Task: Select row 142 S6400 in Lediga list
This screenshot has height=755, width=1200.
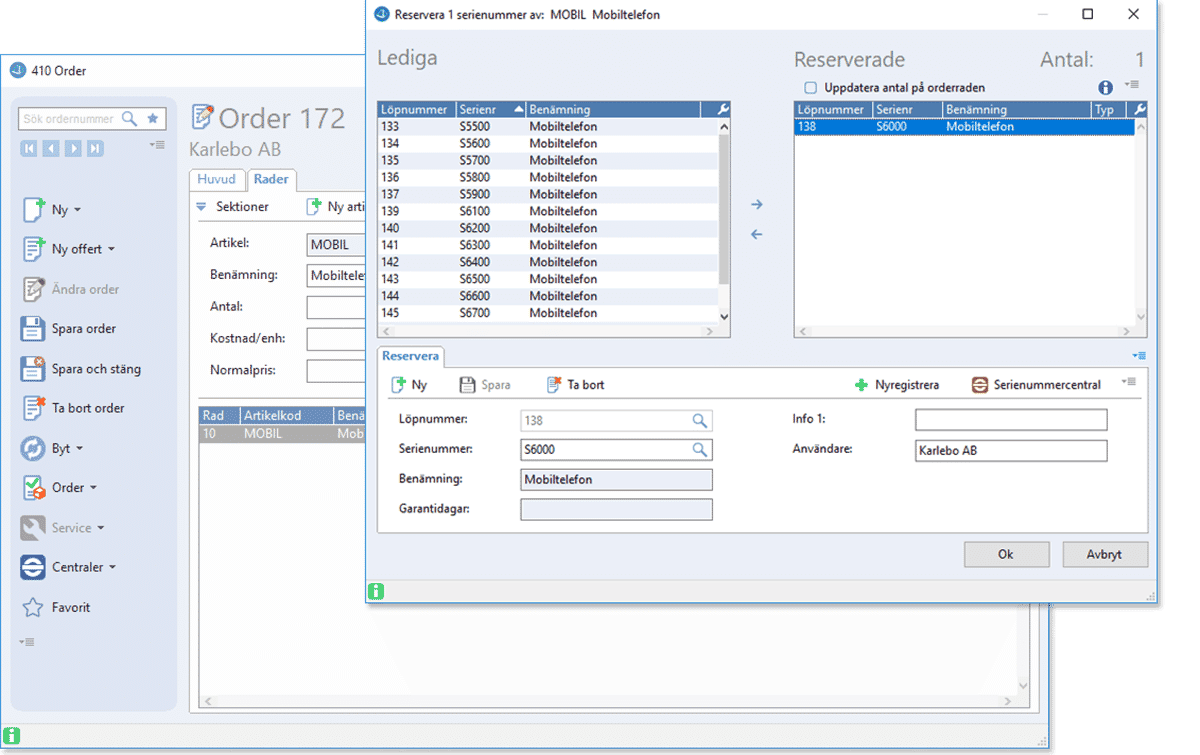Action: (547, 263)
